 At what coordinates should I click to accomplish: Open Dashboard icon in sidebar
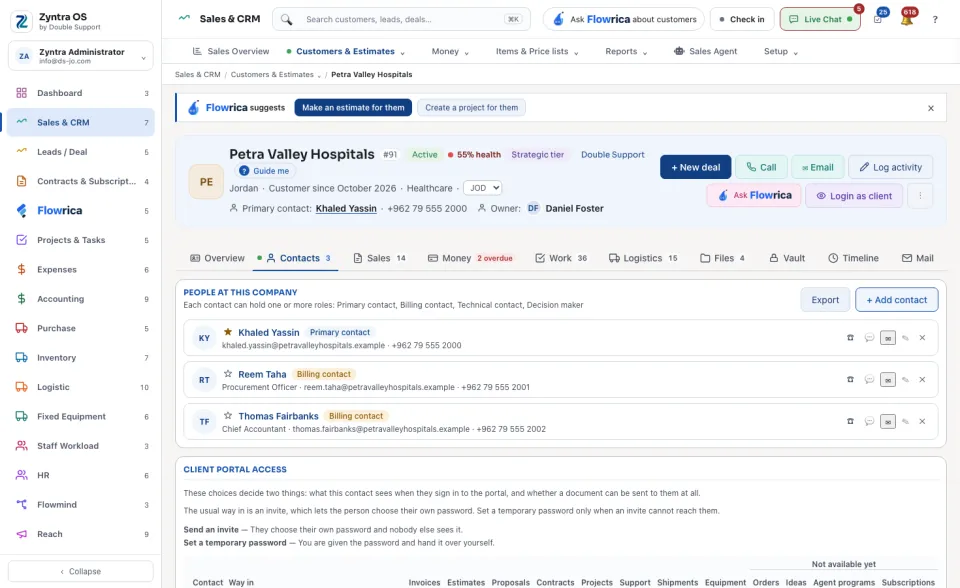[x=21, y=93]
